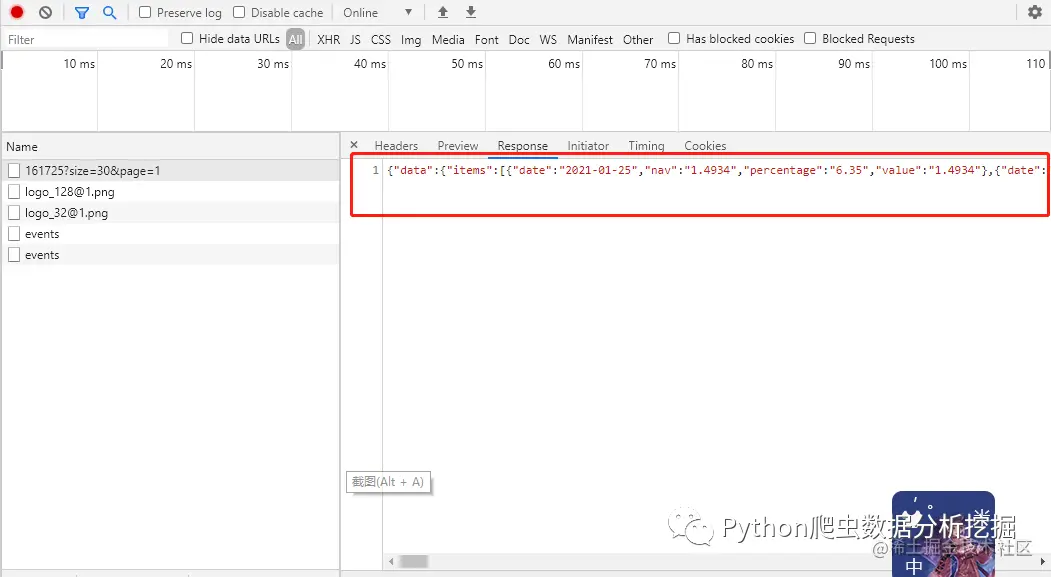Export HAR file with download arrow

(471, 12)
